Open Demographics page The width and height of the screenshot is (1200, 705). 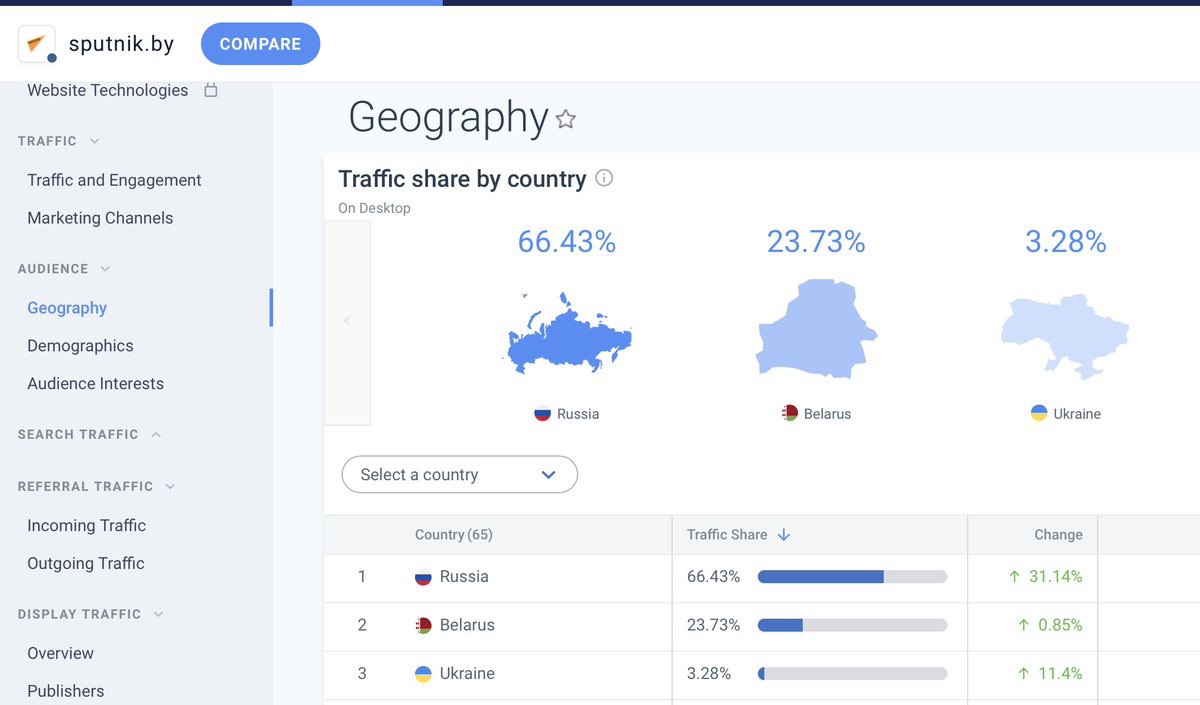pos(80,346)
